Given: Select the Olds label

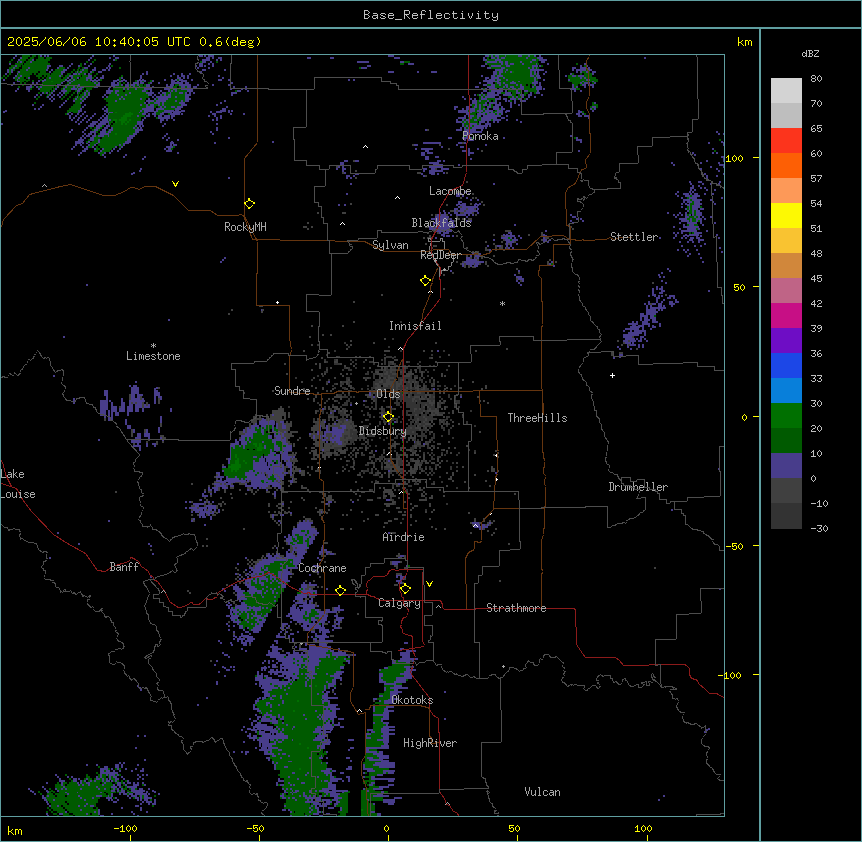Looking at the screenshot, I should point(388,394).
